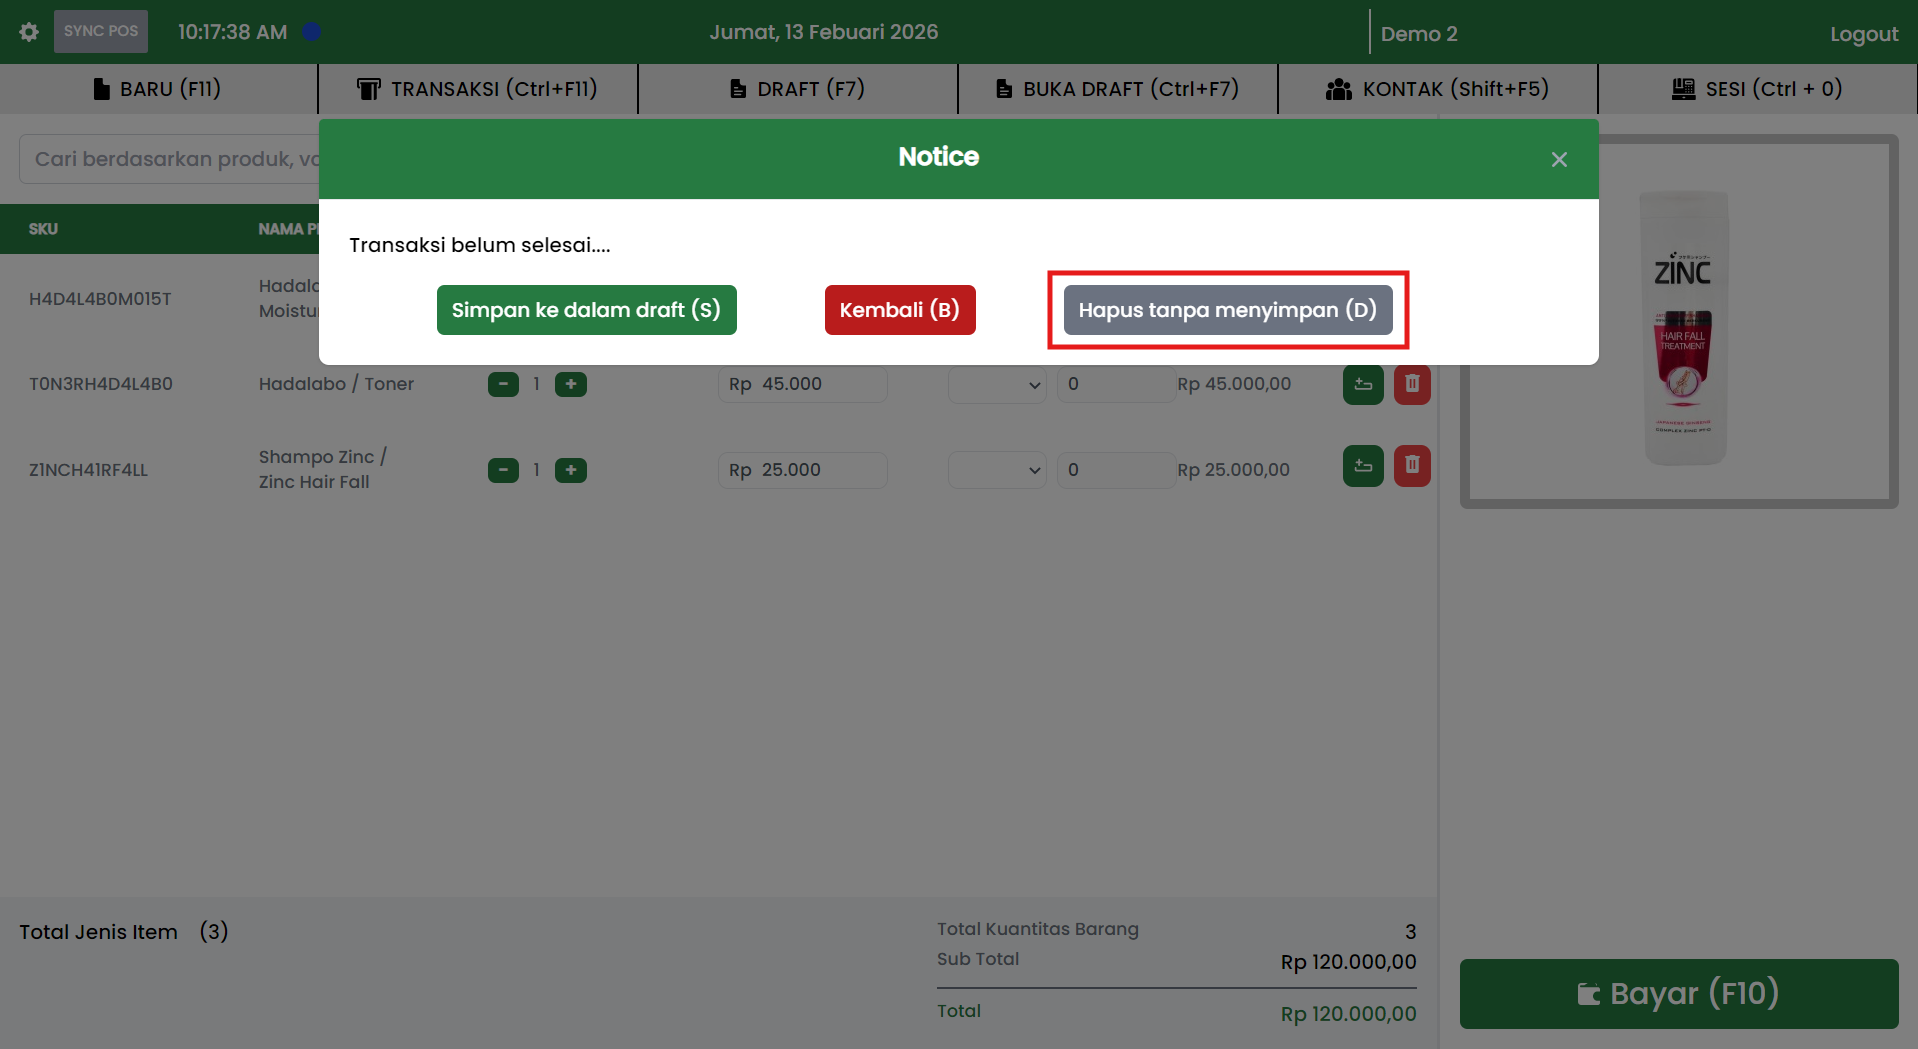
Task: Click the product search input field
Action: [x=170, y=159]
